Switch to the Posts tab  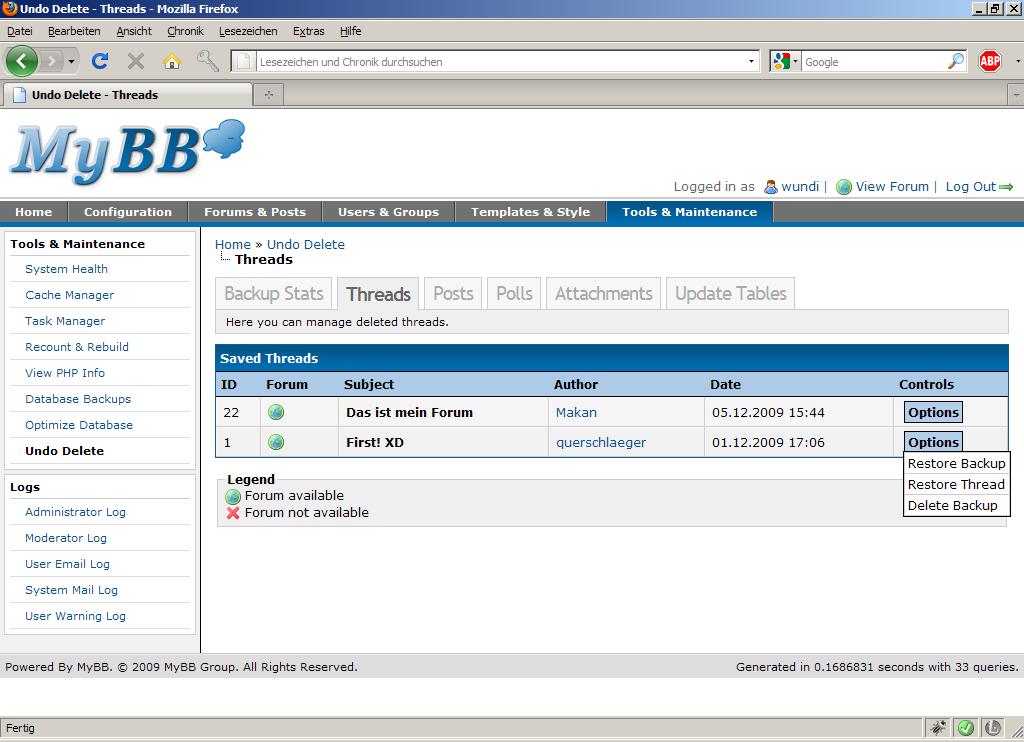453,293
